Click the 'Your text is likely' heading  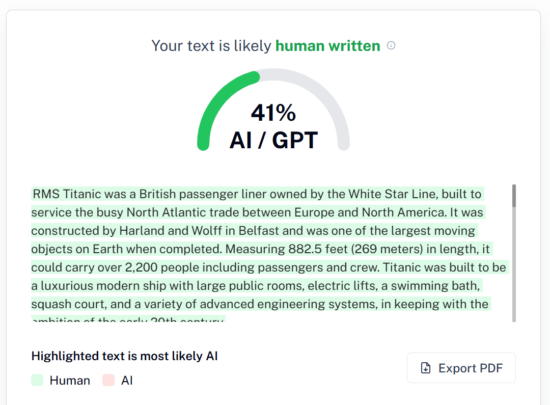pos(212,46)
